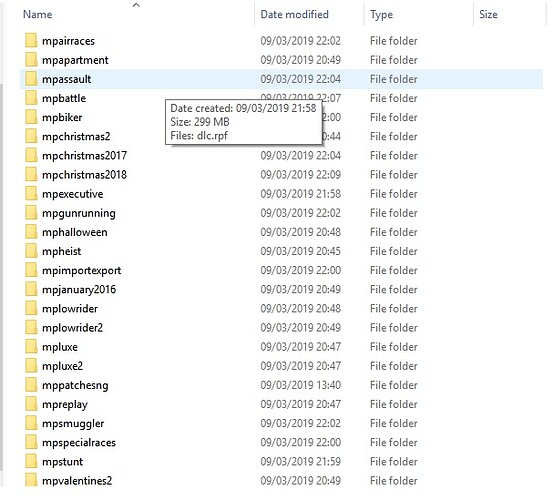Select the mpapartment folder name
The width and height of the screenshot is (552, 500).
click(75, 60)
